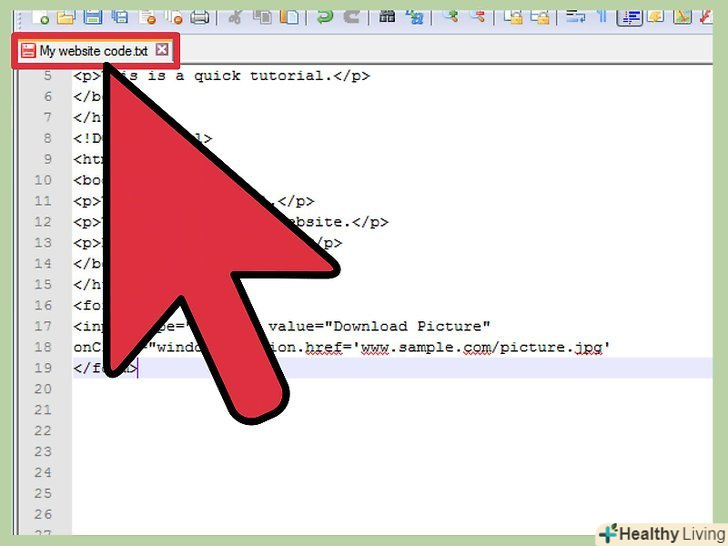Click line number 24 in the margin
The height and width of the screenshot is (546, 728).
tap(43, 473)
